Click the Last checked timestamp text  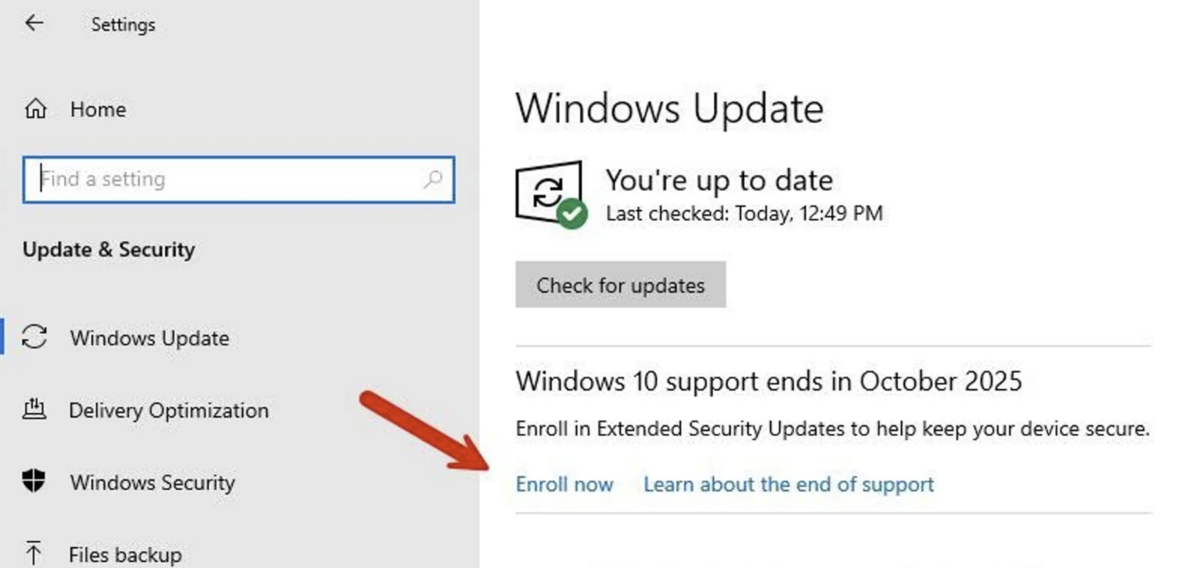pos(744,213)
